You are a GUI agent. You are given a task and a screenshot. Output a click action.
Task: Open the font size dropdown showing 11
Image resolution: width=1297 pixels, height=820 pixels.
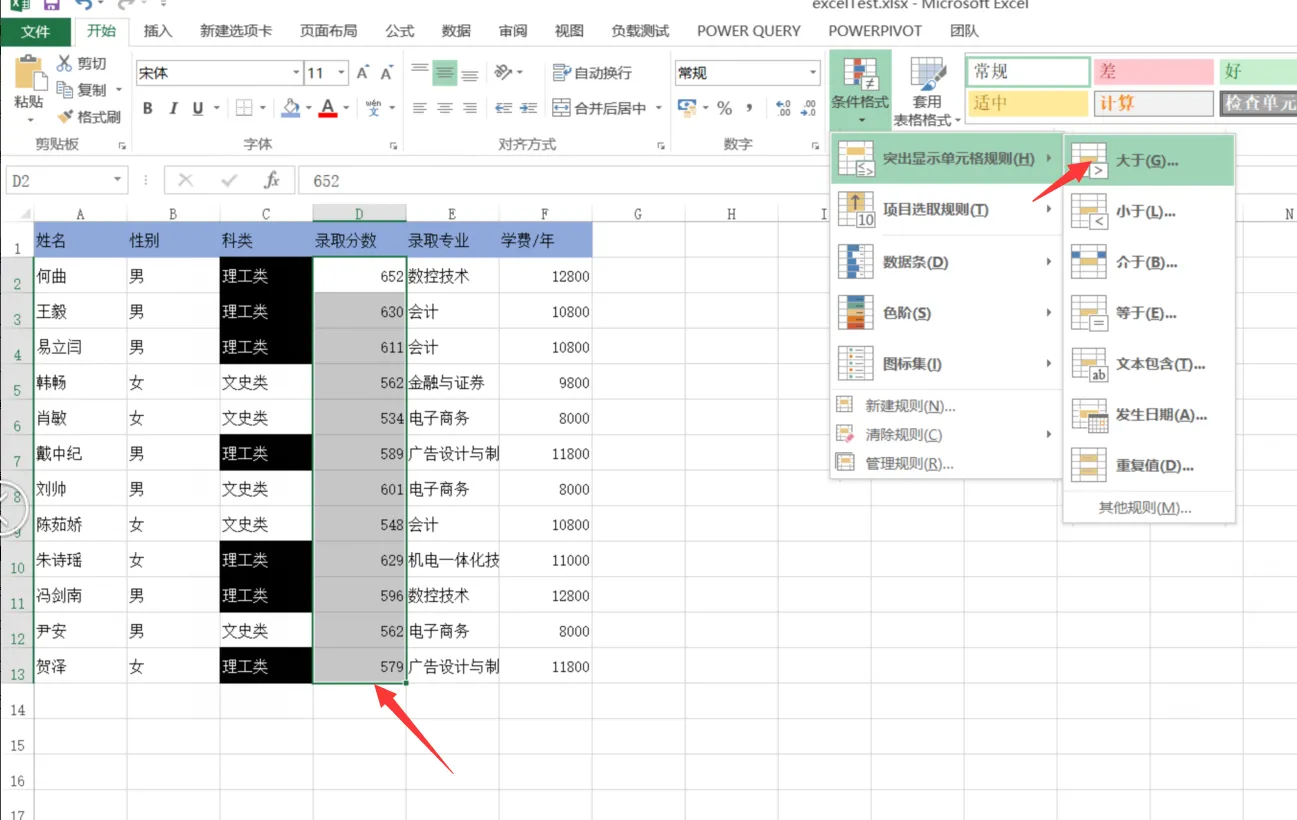342,73
